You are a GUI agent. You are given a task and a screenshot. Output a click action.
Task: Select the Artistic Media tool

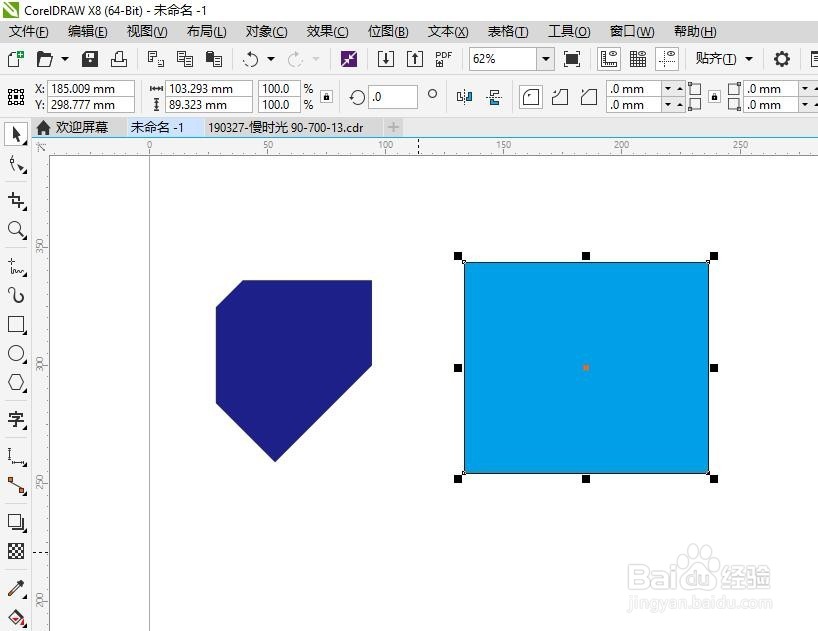click(16, 295)
